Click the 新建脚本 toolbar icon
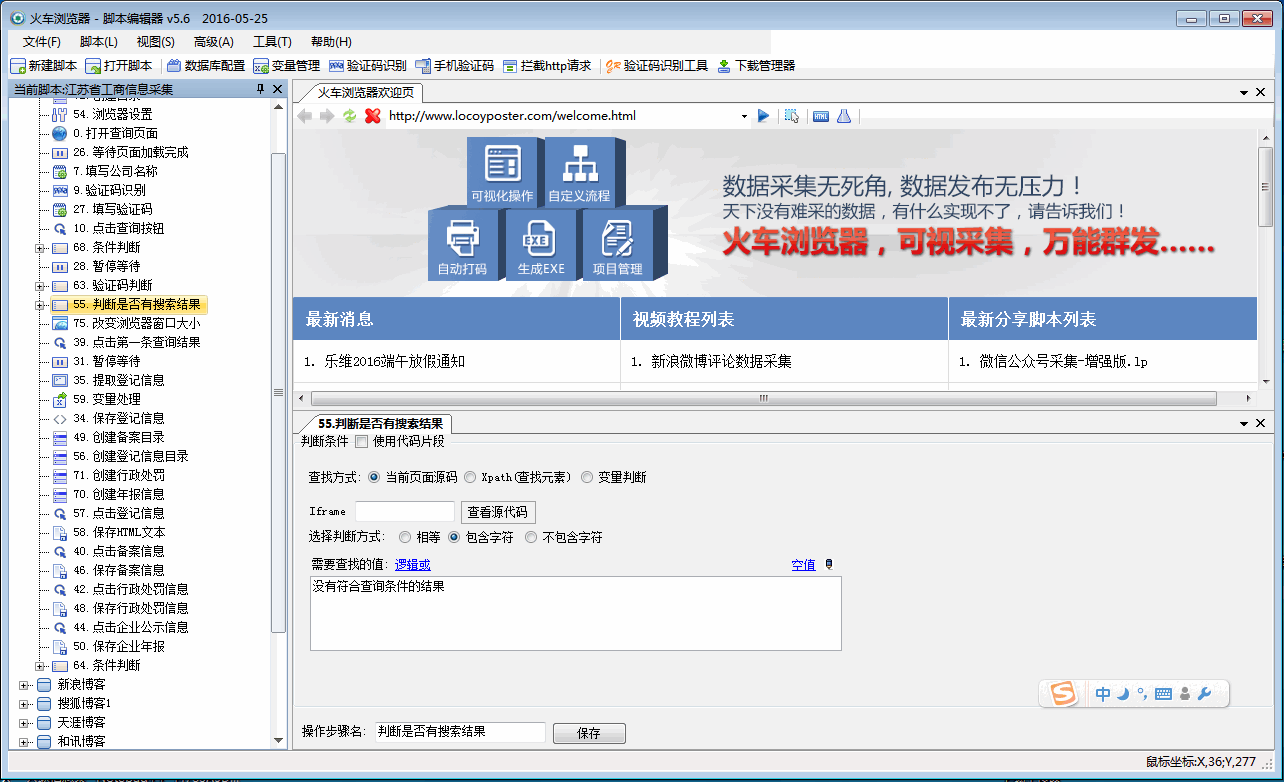Viewport: 1284px width, 782px height. coord(44,66)
